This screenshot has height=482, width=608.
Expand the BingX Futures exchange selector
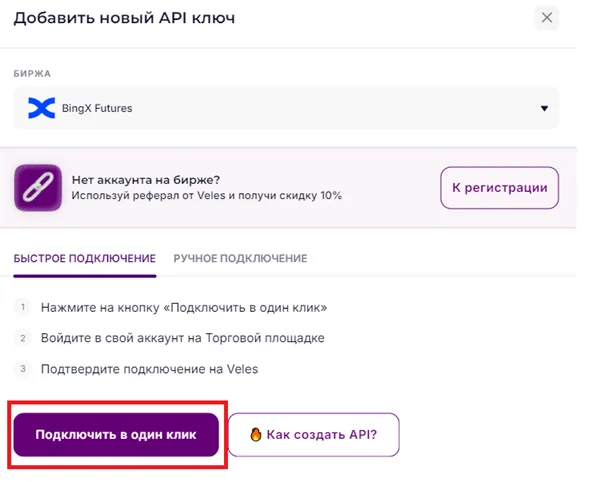pyautogui.click(x=285, y=108)
